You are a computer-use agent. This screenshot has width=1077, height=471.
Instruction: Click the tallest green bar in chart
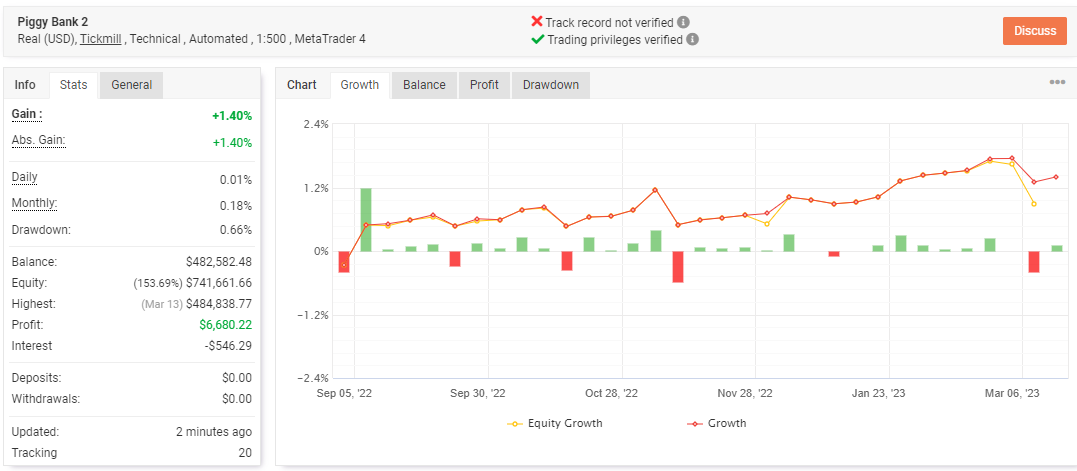click(366, 220)
